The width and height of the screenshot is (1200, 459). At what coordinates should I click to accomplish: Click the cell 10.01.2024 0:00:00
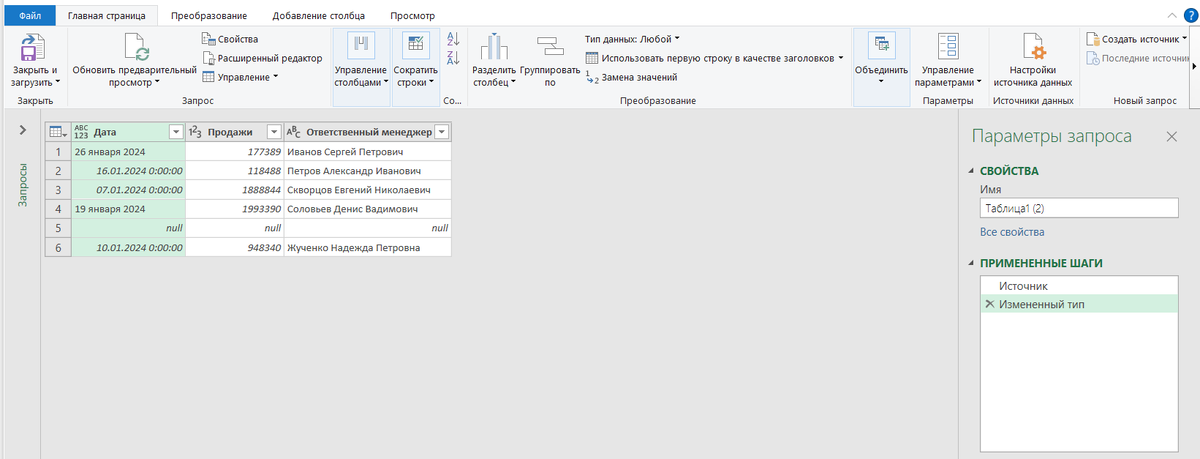[129, 247]
